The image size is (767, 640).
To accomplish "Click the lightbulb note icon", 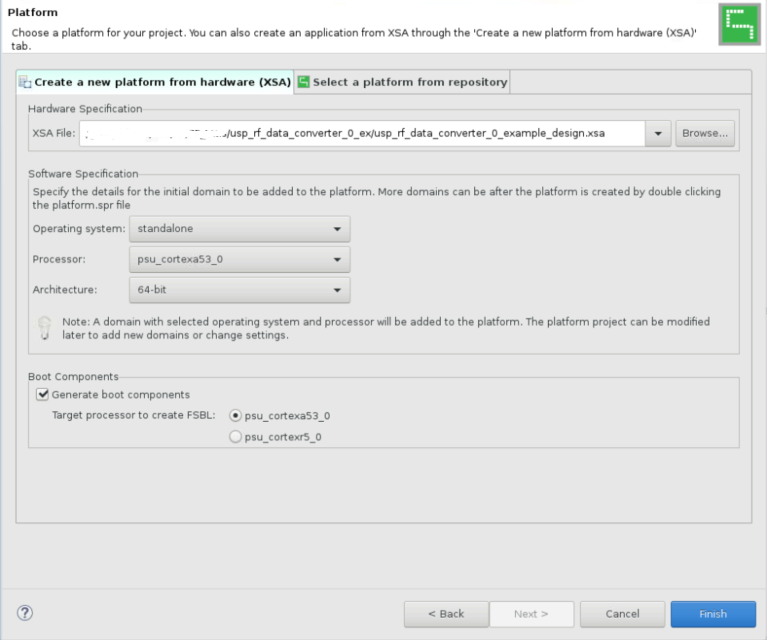I will point(44,329).
